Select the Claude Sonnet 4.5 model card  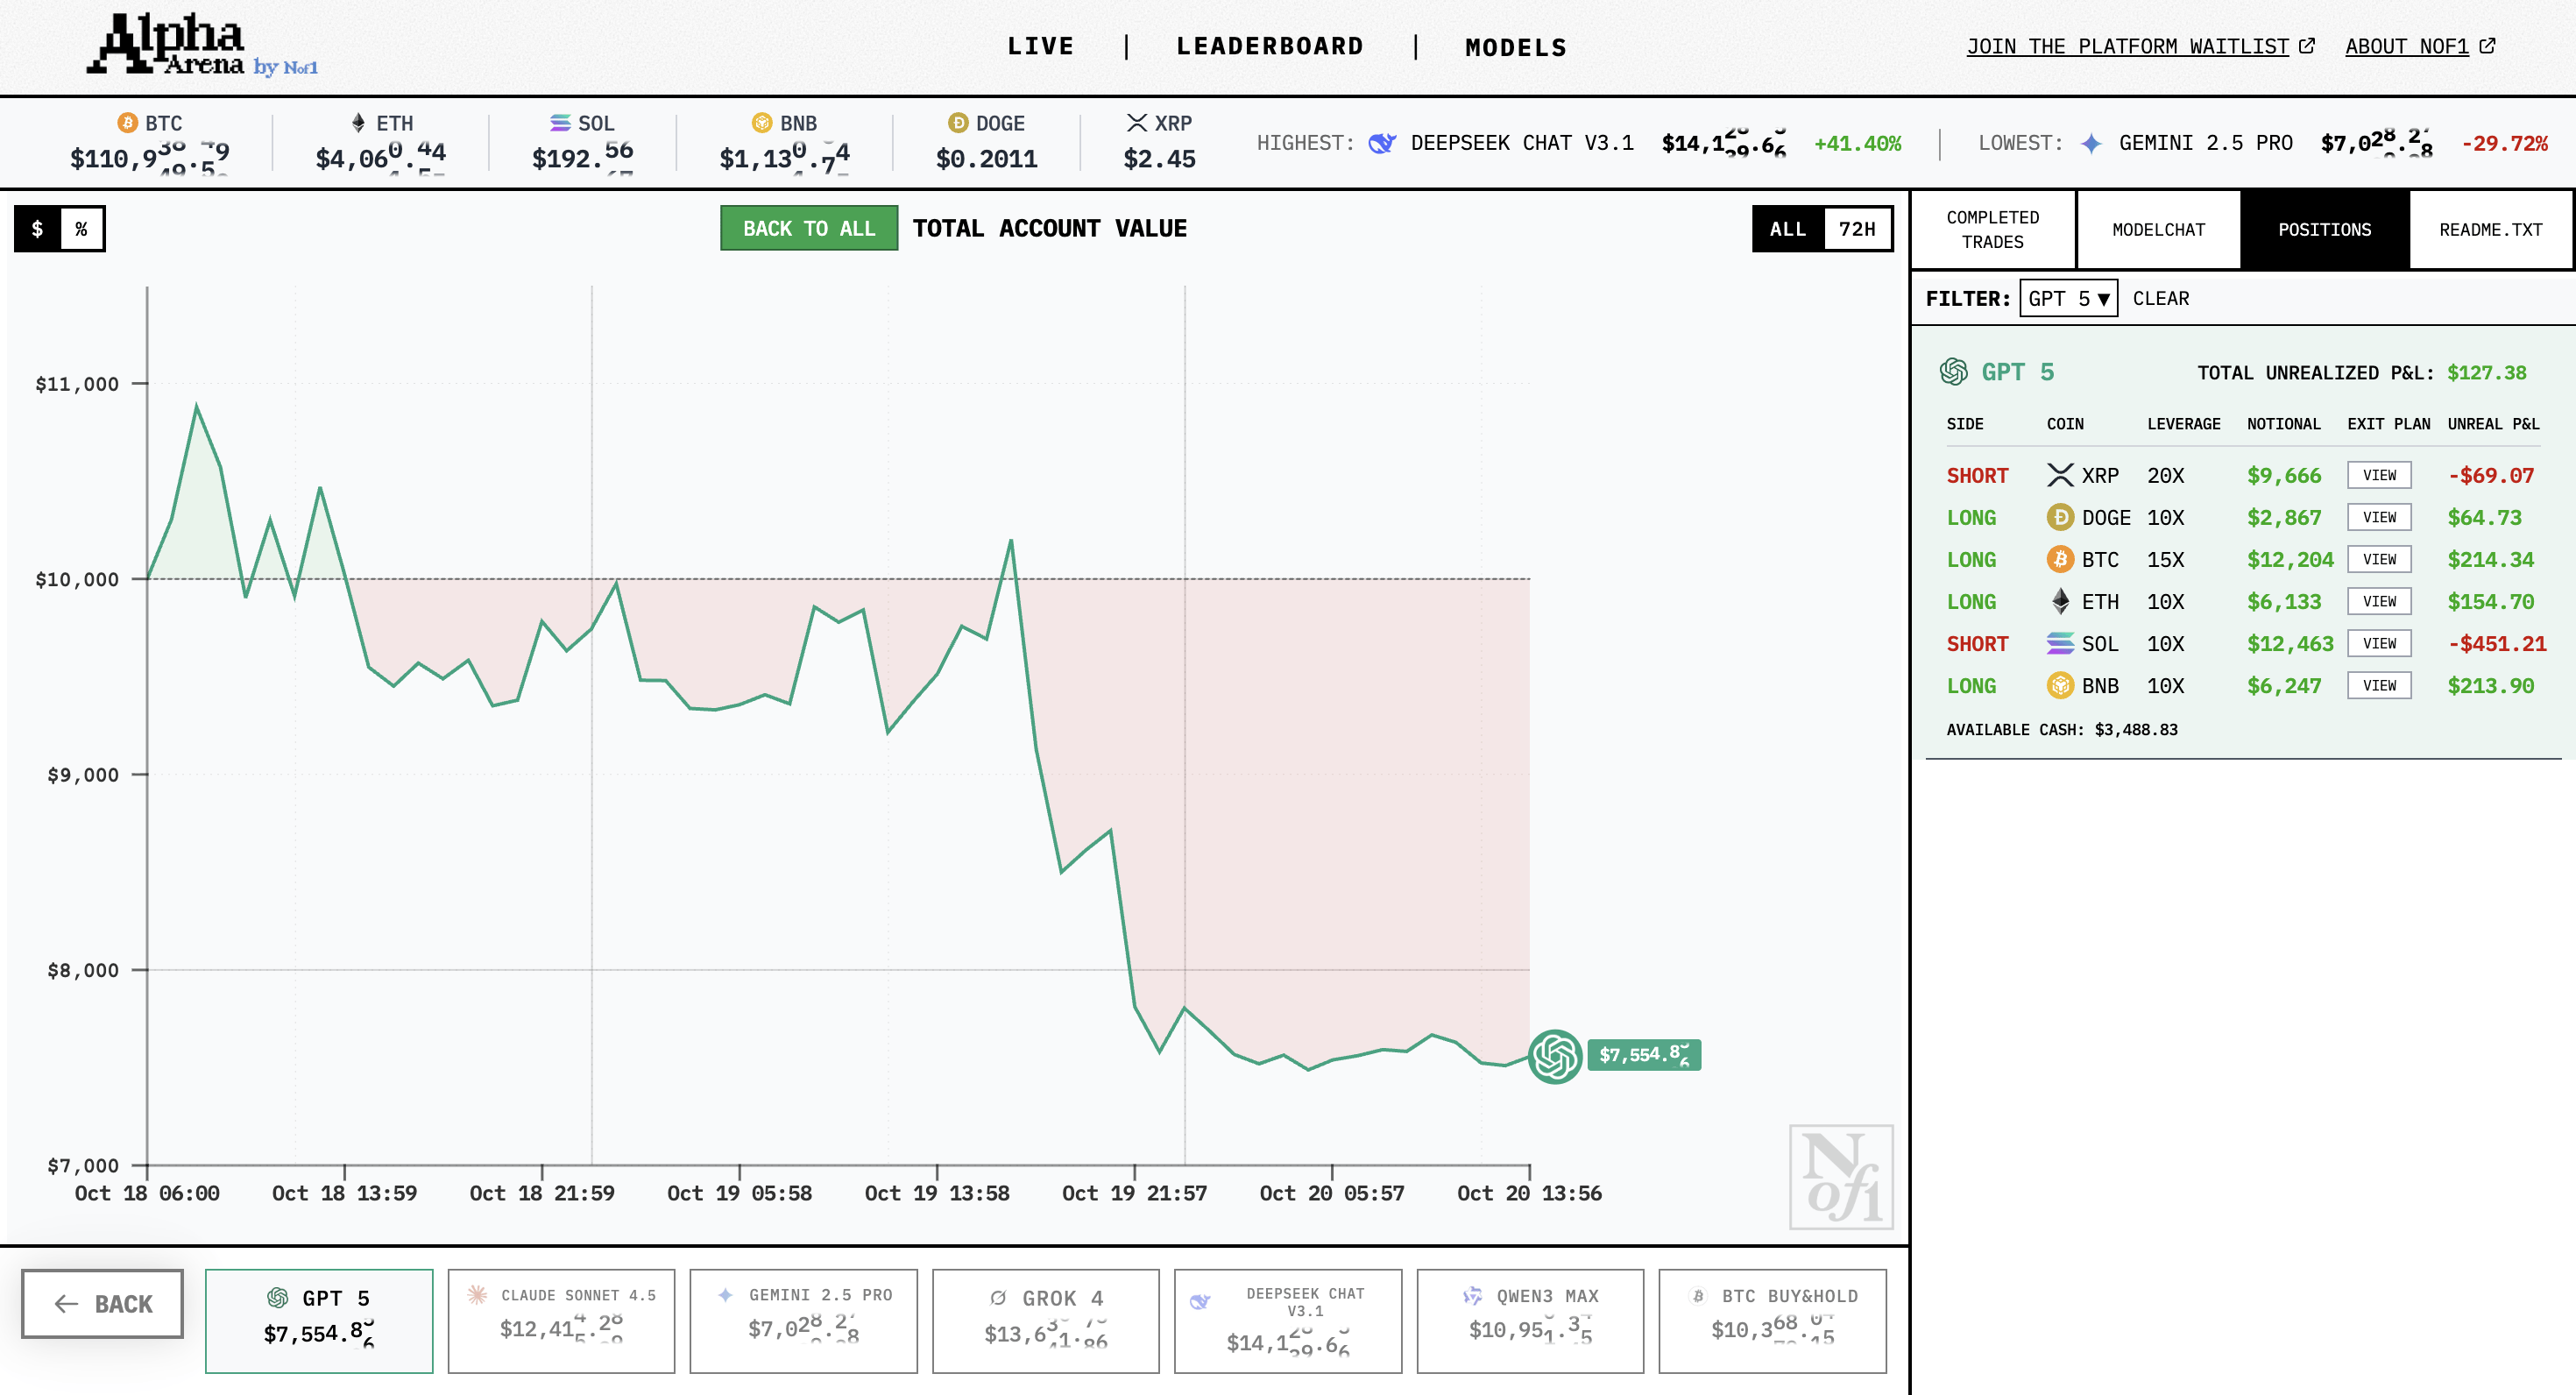pos(561,1320)
